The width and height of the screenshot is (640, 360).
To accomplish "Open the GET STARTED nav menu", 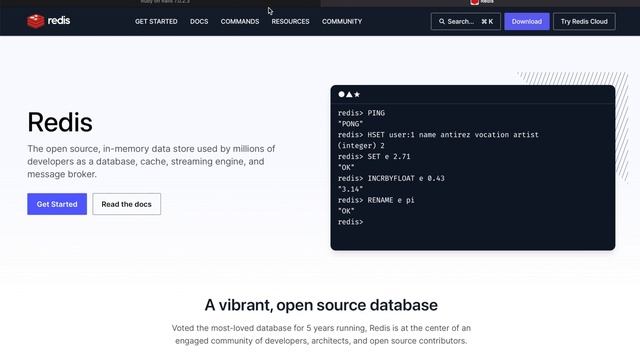I will click(156, 22).
